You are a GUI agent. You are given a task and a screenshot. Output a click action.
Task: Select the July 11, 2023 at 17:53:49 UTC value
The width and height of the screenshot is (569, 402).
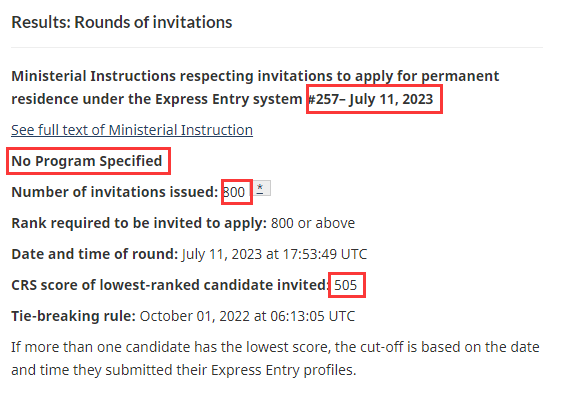click(274, 254)
